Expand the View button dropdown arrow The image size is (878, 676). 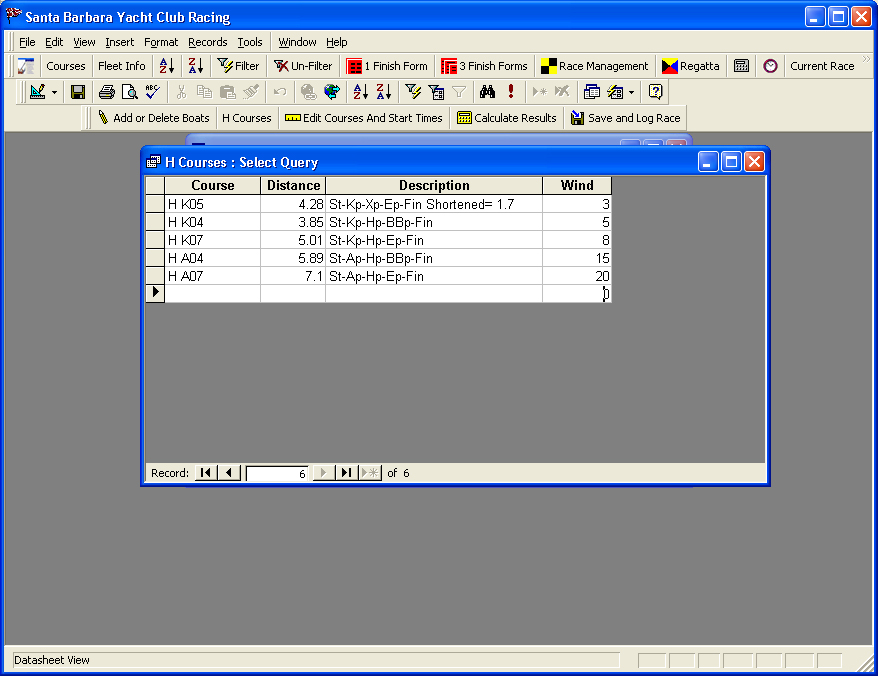(54, 92)
